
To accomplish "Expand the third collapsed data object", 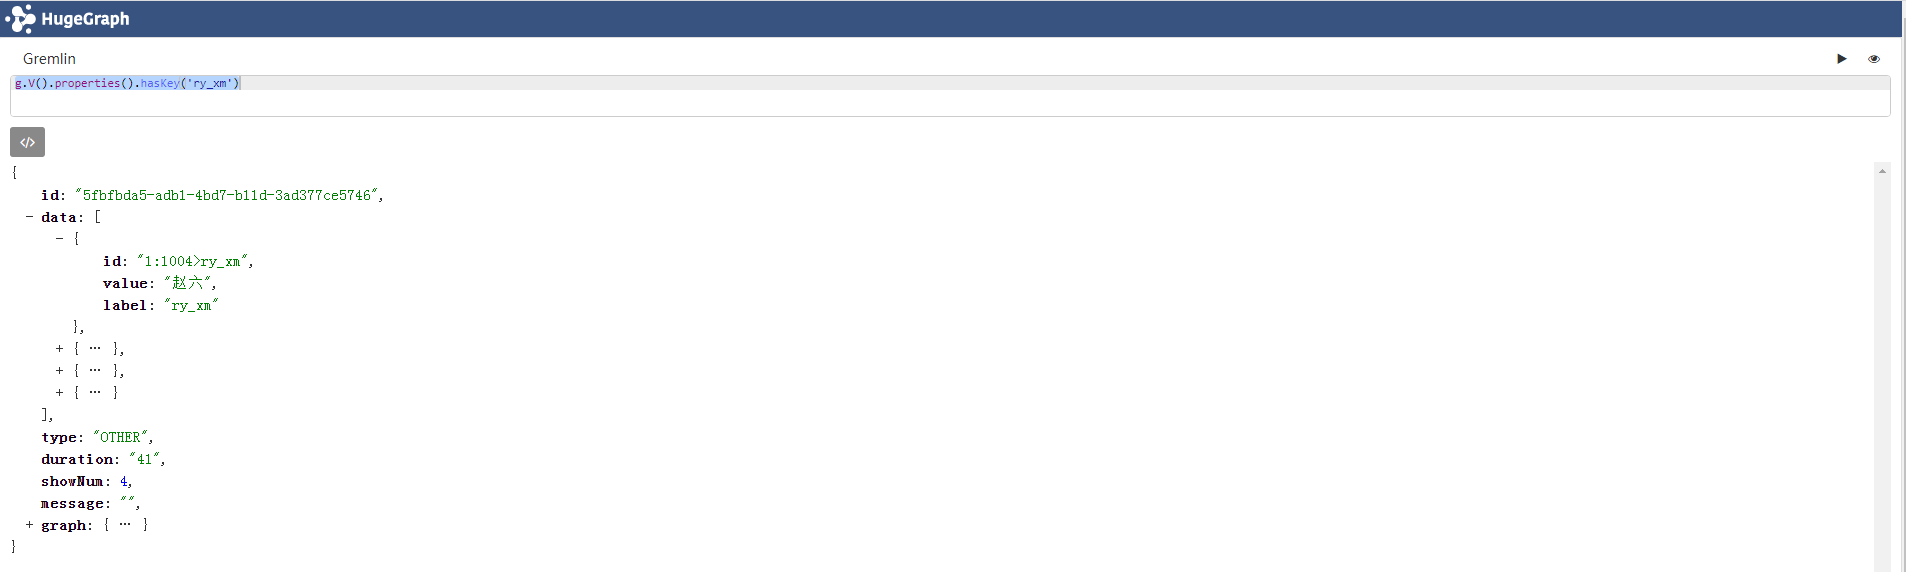I will [59, 371].
